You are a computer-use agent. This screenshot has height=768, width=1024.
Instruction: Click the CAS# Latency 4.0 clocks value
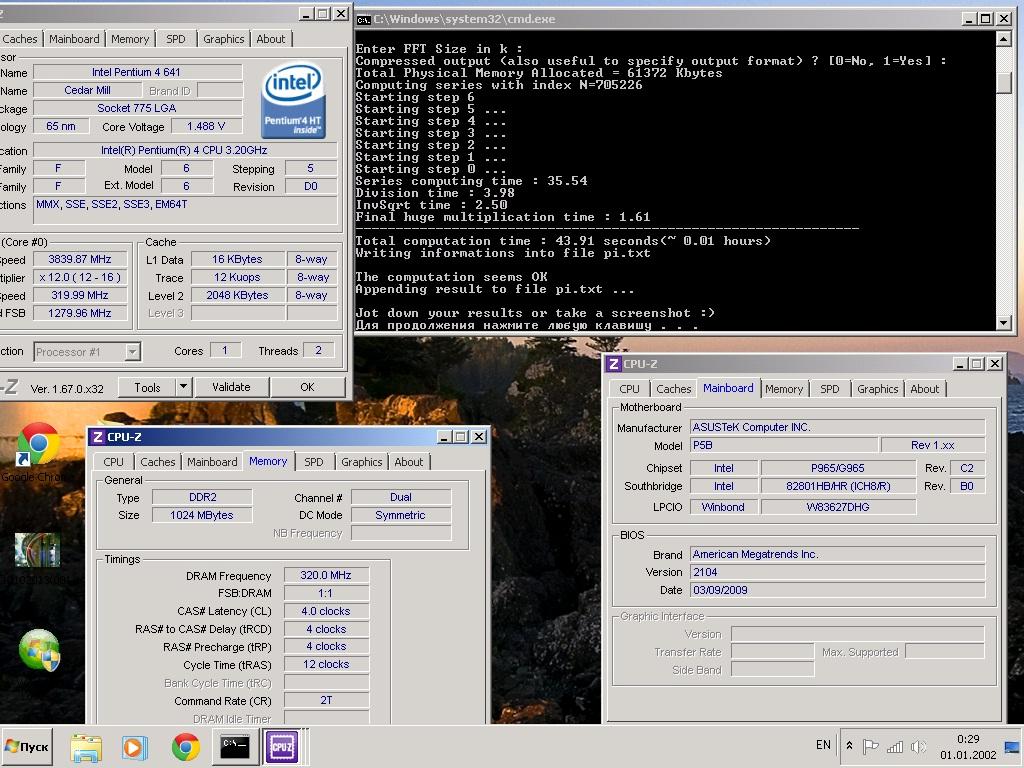(326, 611)
